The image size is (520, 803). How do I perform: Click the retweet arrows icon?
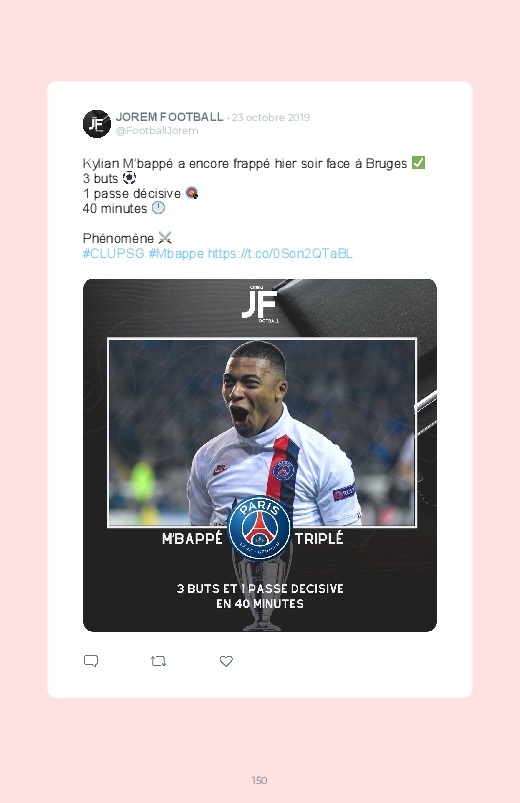pyautogui.click(x=158, y=661)
